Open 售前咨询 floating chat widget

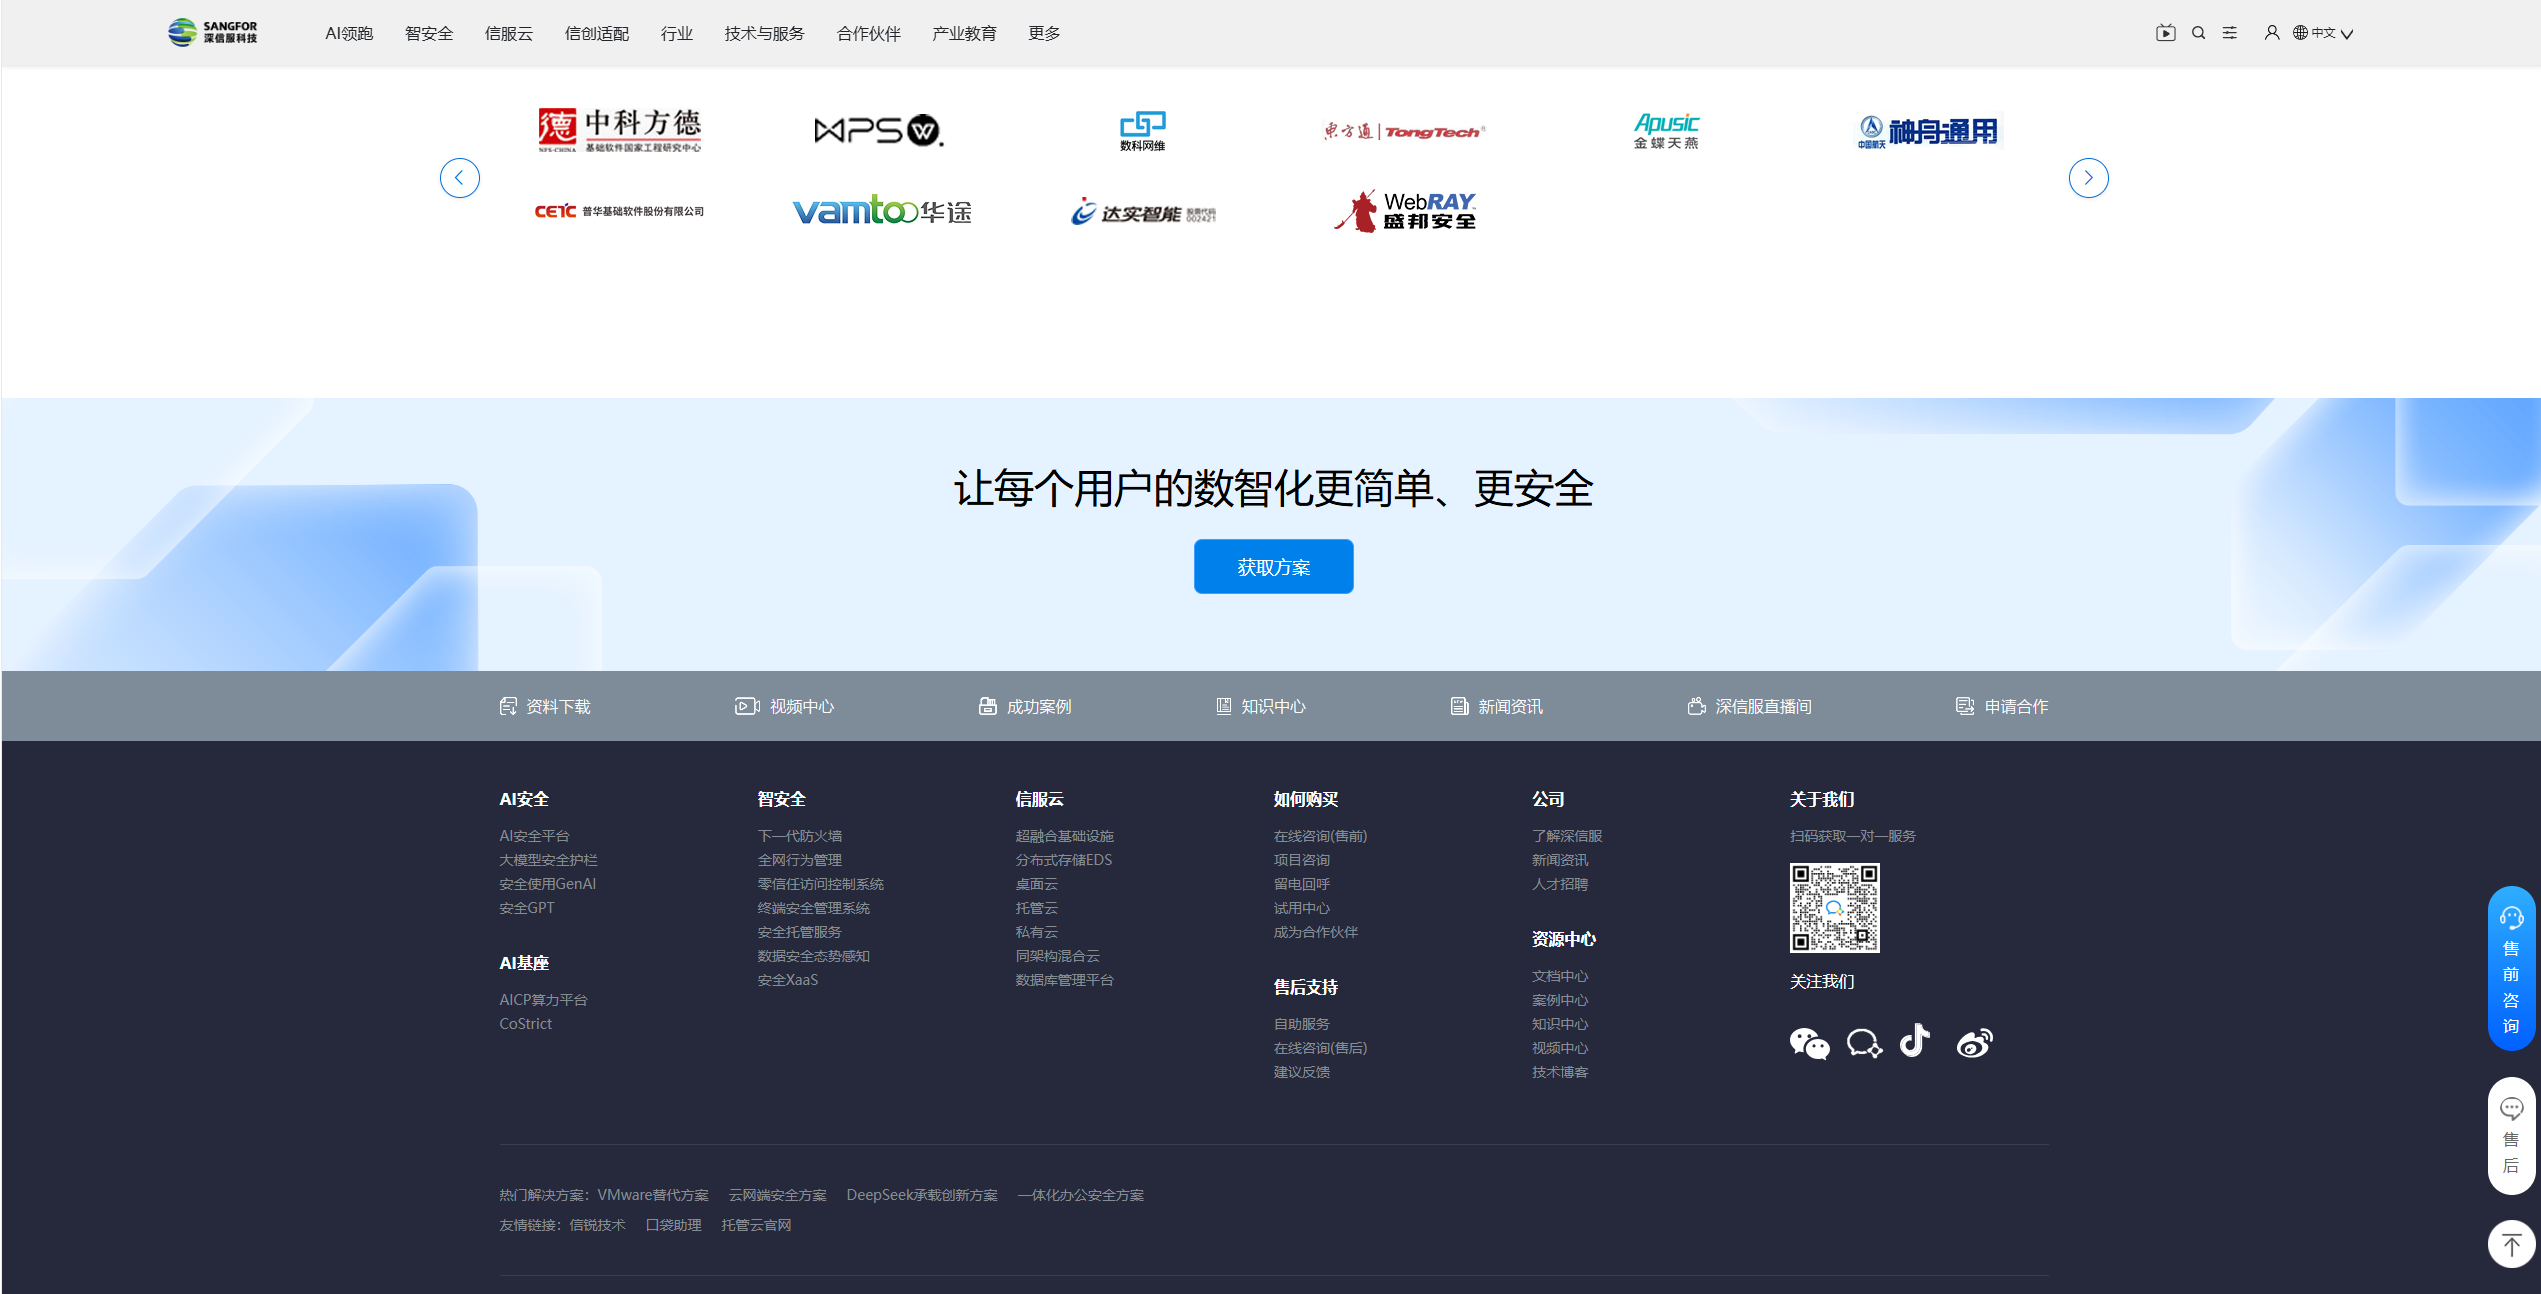coord(2511,968)
